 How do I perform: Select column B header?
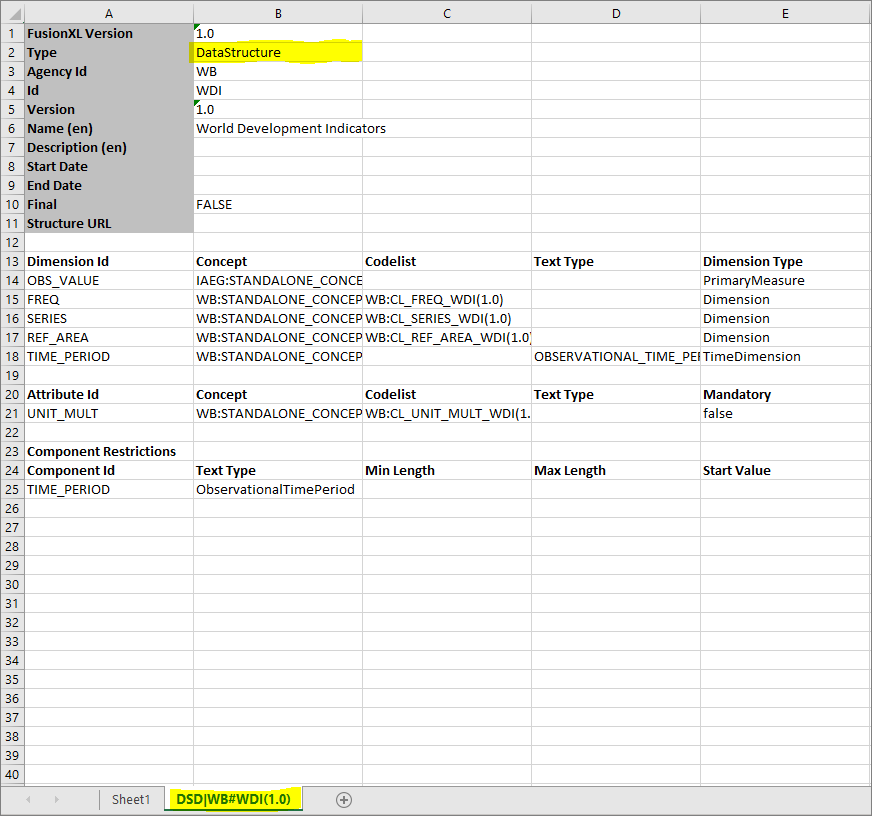coord(277,13)
